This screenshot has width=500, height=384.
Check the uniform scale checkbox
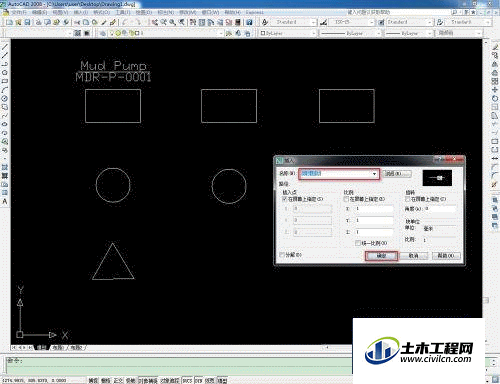point(358,243)
